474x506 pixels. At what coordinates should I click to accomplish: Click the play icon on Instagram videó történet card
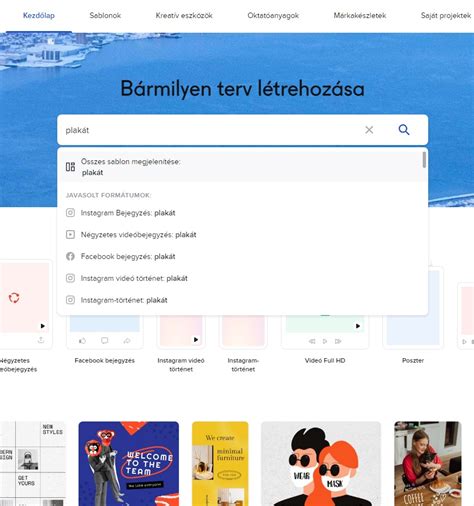coord(196,340)
